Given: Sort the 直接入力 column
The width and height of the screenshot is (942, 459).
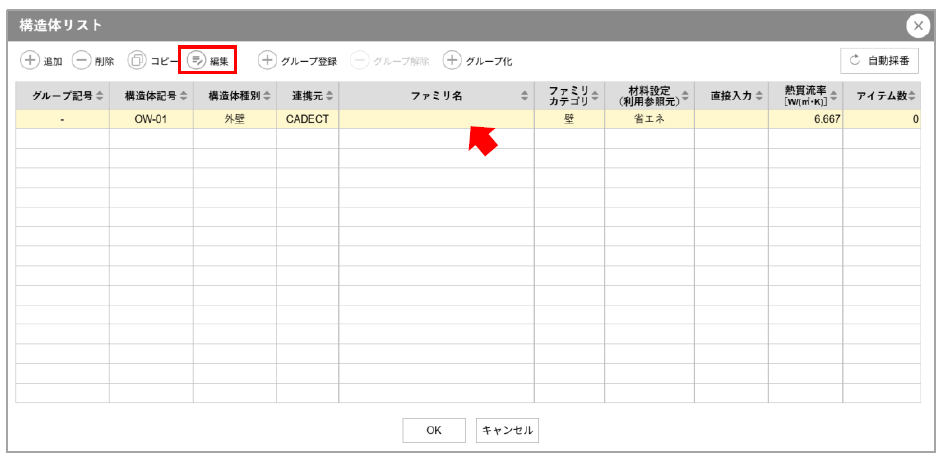Looking at the screenshot, I should [x=730, y=96].
